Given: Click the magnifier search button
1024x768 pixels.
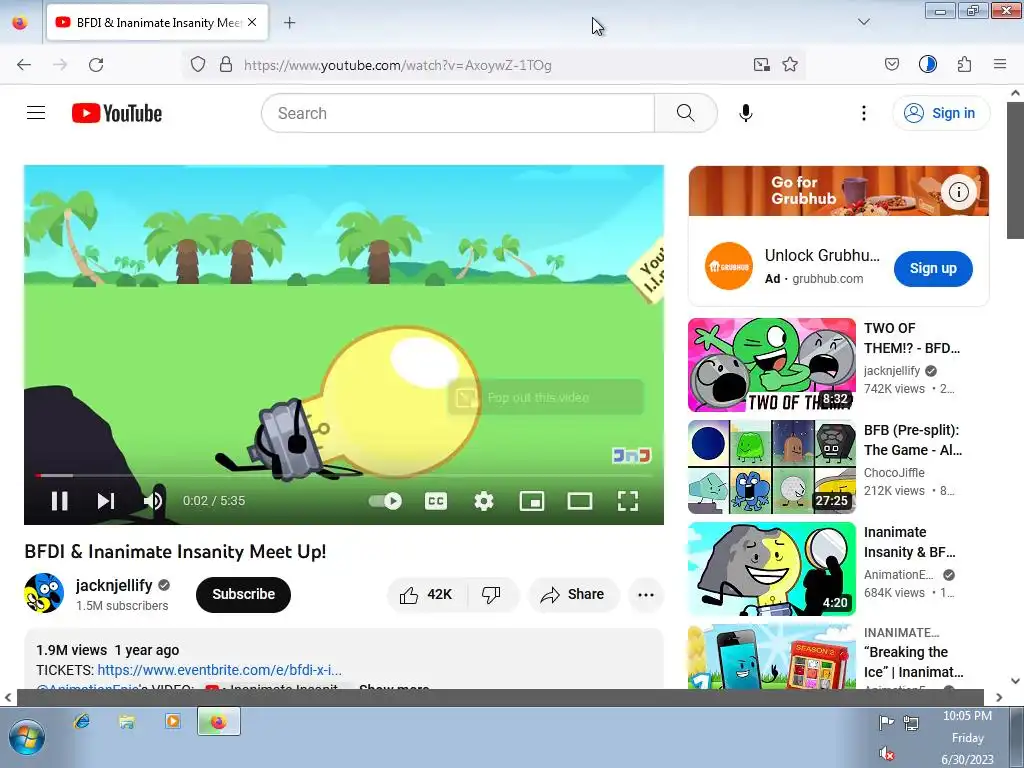Looking at the screenshot, I should click(686, 113).
